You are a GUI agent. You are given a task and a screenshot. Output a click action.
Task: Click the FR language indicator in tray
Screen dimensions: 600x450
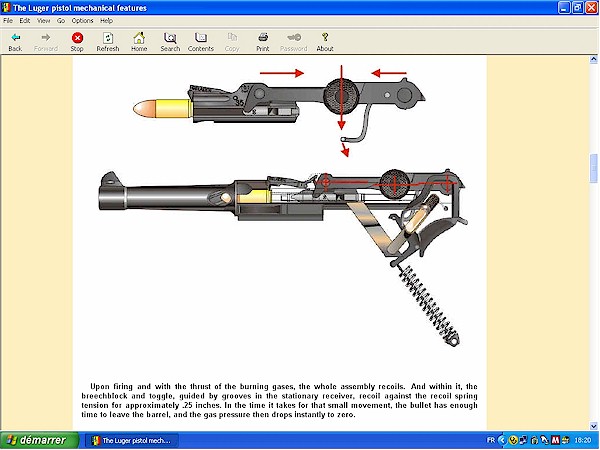coord(491,440)
